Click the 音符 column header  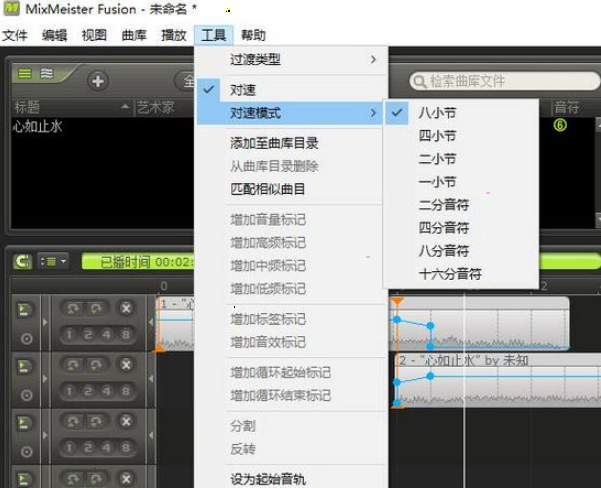tap(567, 108)
